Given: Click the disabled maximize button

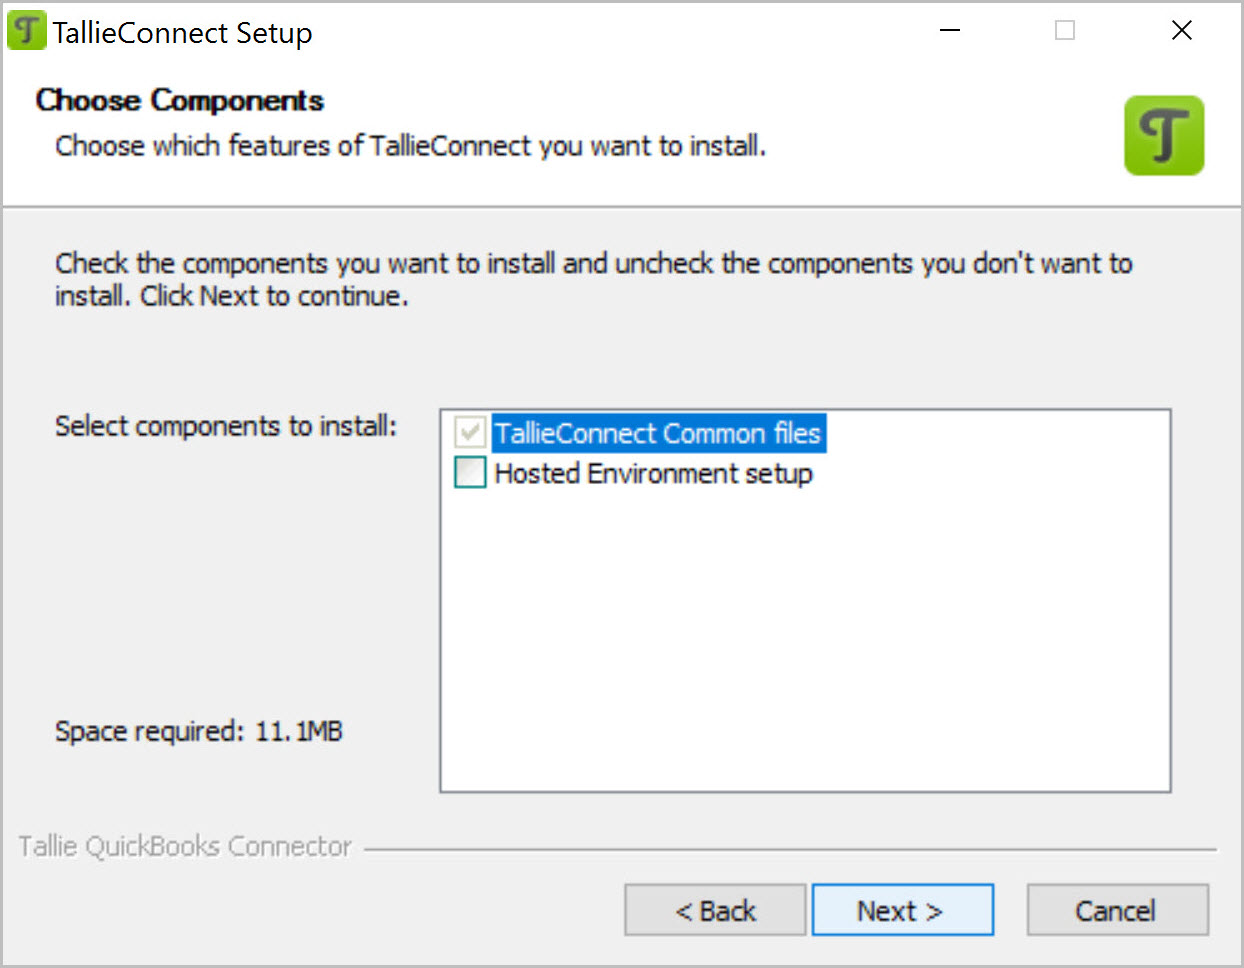Looking at the screenshot, I should (1065, 31).
